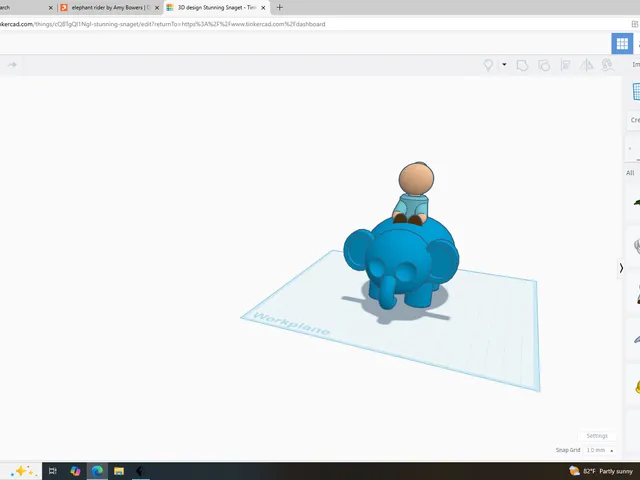Open a new browser tab with plus button
Screen dimensions: 640x480
pyautogui.click(x=280, y=7)
